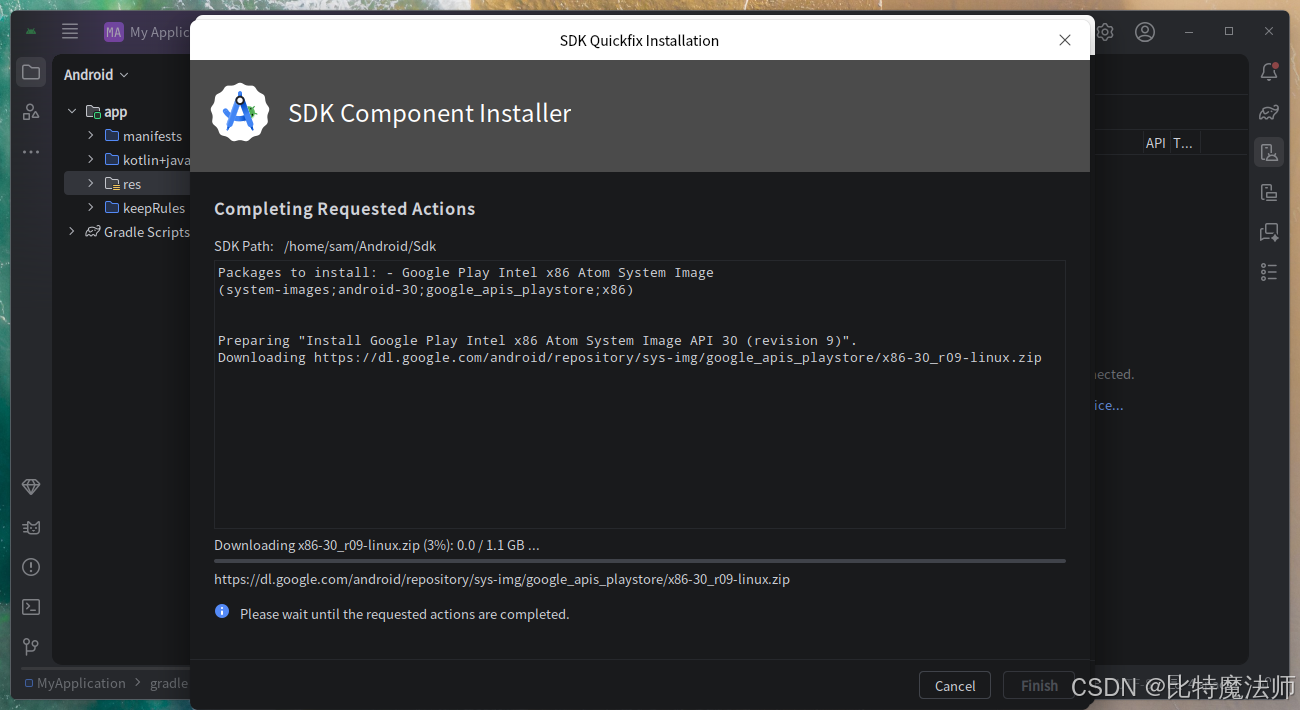Click the SDK Component Installer title
This screenshot has height=710, width=1300.
coord(430,113)
